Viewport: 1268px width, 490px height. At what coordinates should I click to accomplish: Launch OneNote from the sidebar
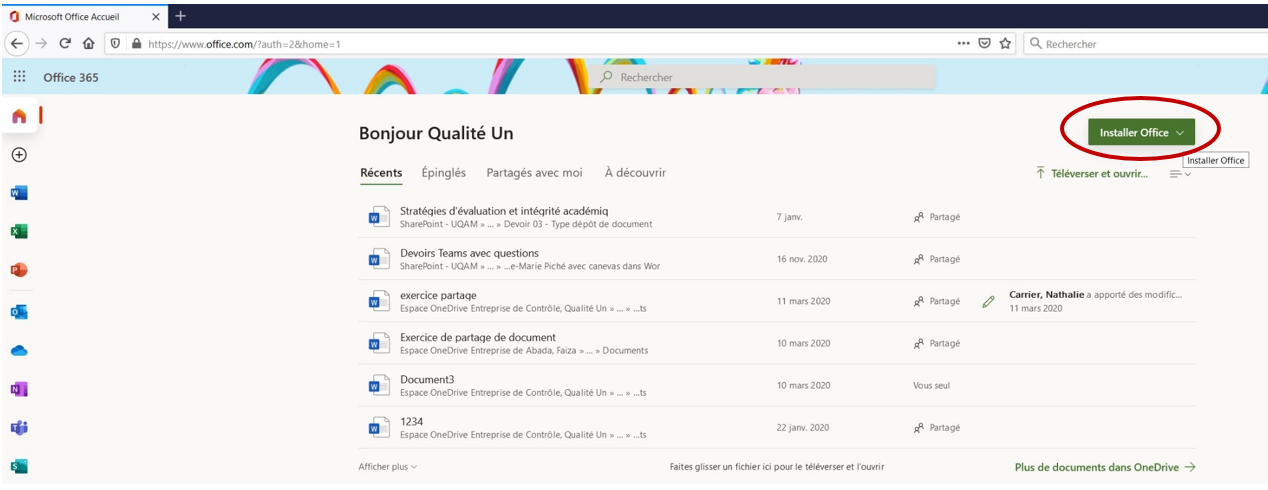(19, 389)
